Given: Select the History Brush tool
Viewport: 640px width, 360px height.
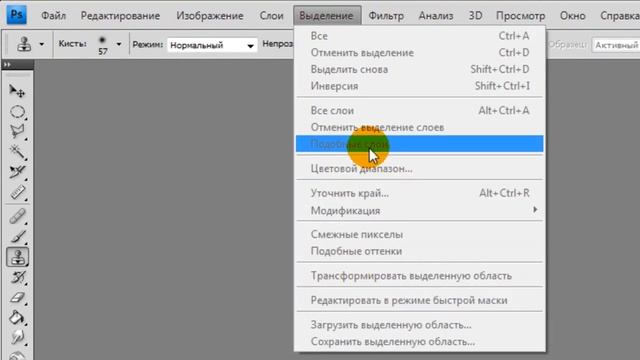Looking at the screenshot, I should coord(17,278).
